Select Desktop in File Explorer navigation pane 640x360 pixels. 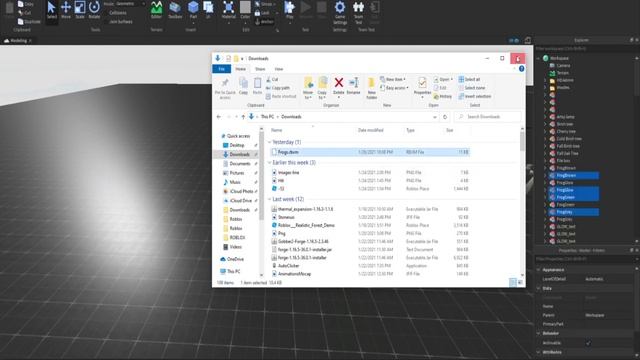(237, 145)
